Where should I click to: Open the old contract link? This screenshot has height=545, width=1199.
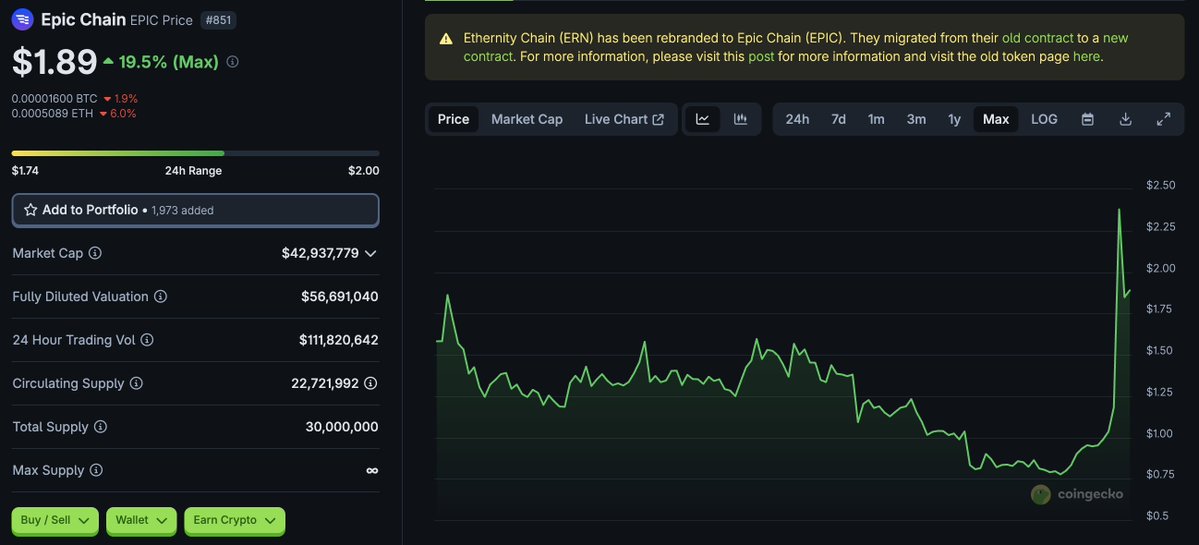(1038, 38)
